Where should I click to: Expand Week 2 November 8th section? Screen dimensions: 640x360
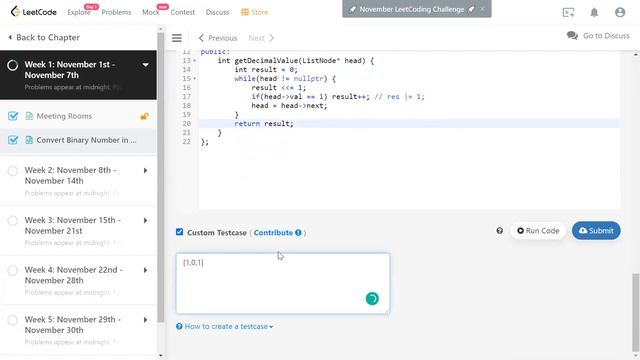(x=145, y=171)
